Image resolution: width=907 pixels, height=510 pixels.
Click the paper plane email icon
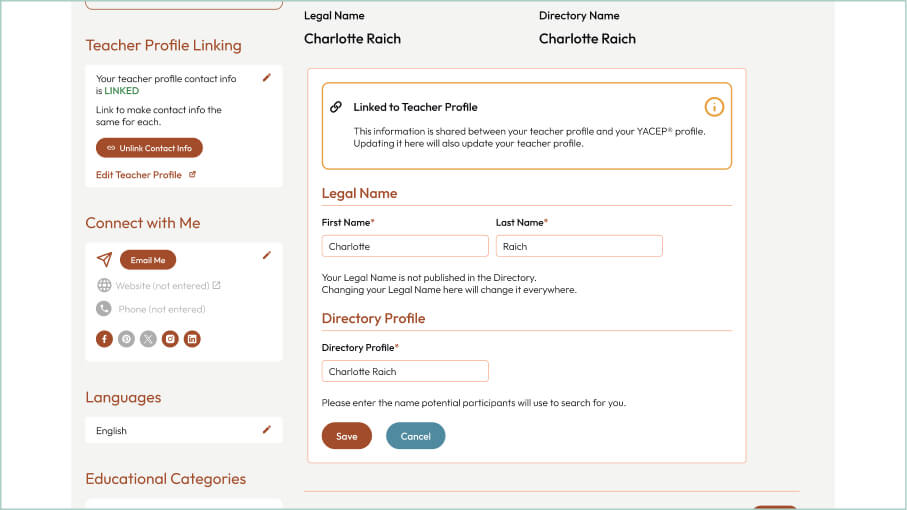104,260
